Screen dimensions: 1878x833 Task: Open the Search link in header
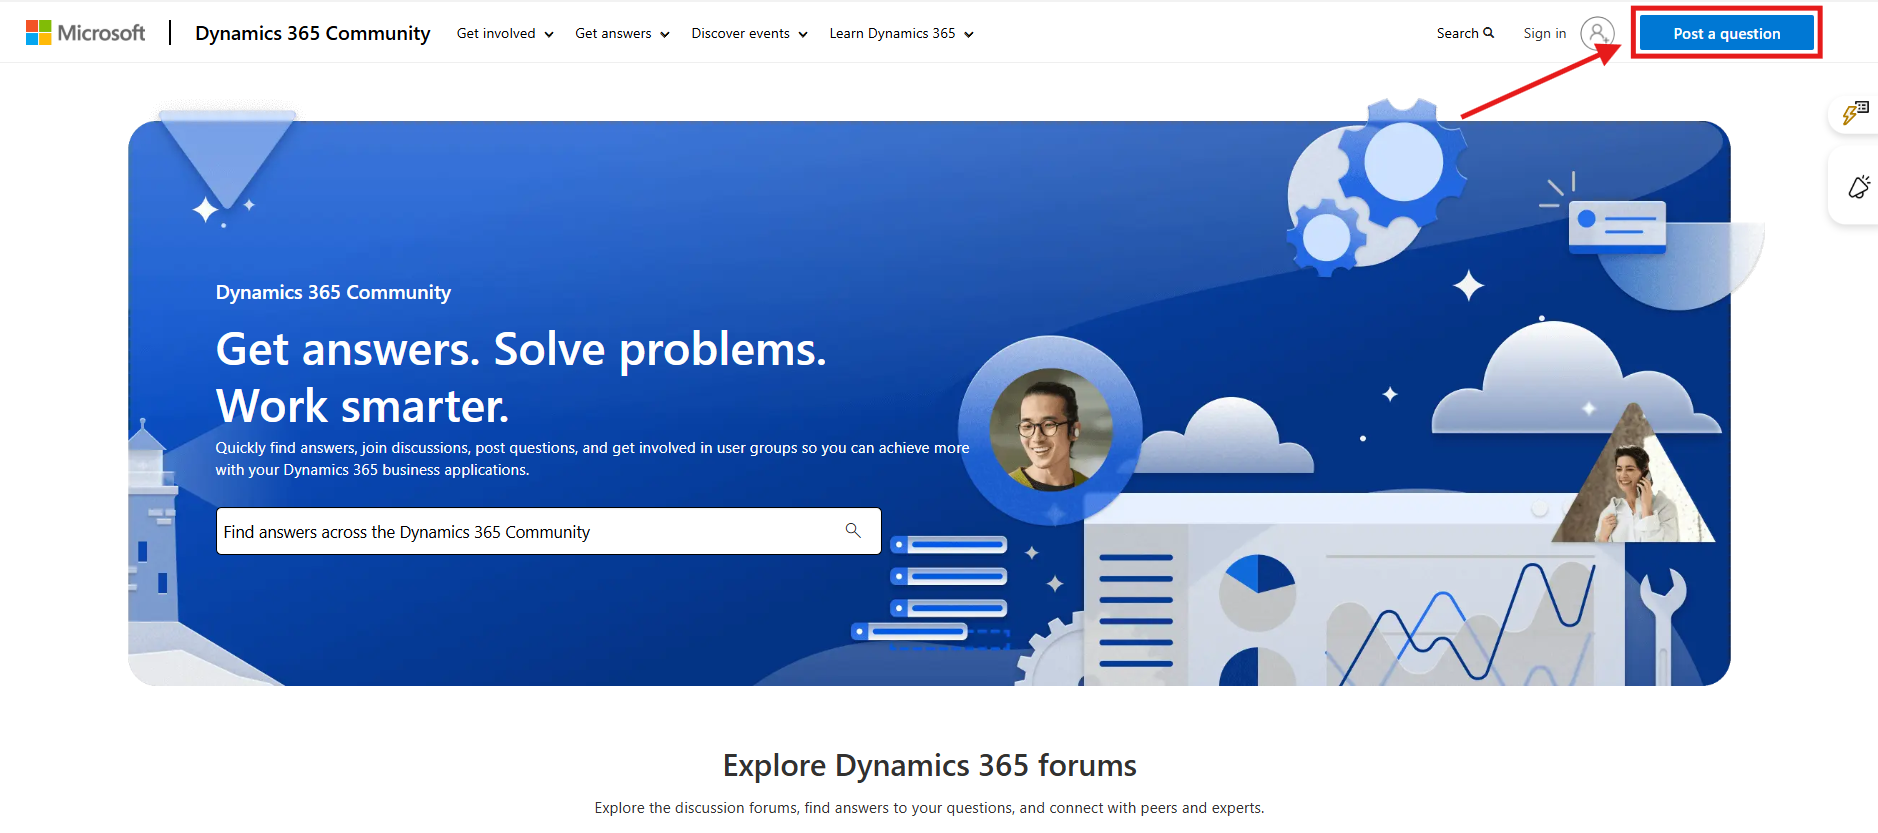pos(1465,33)
